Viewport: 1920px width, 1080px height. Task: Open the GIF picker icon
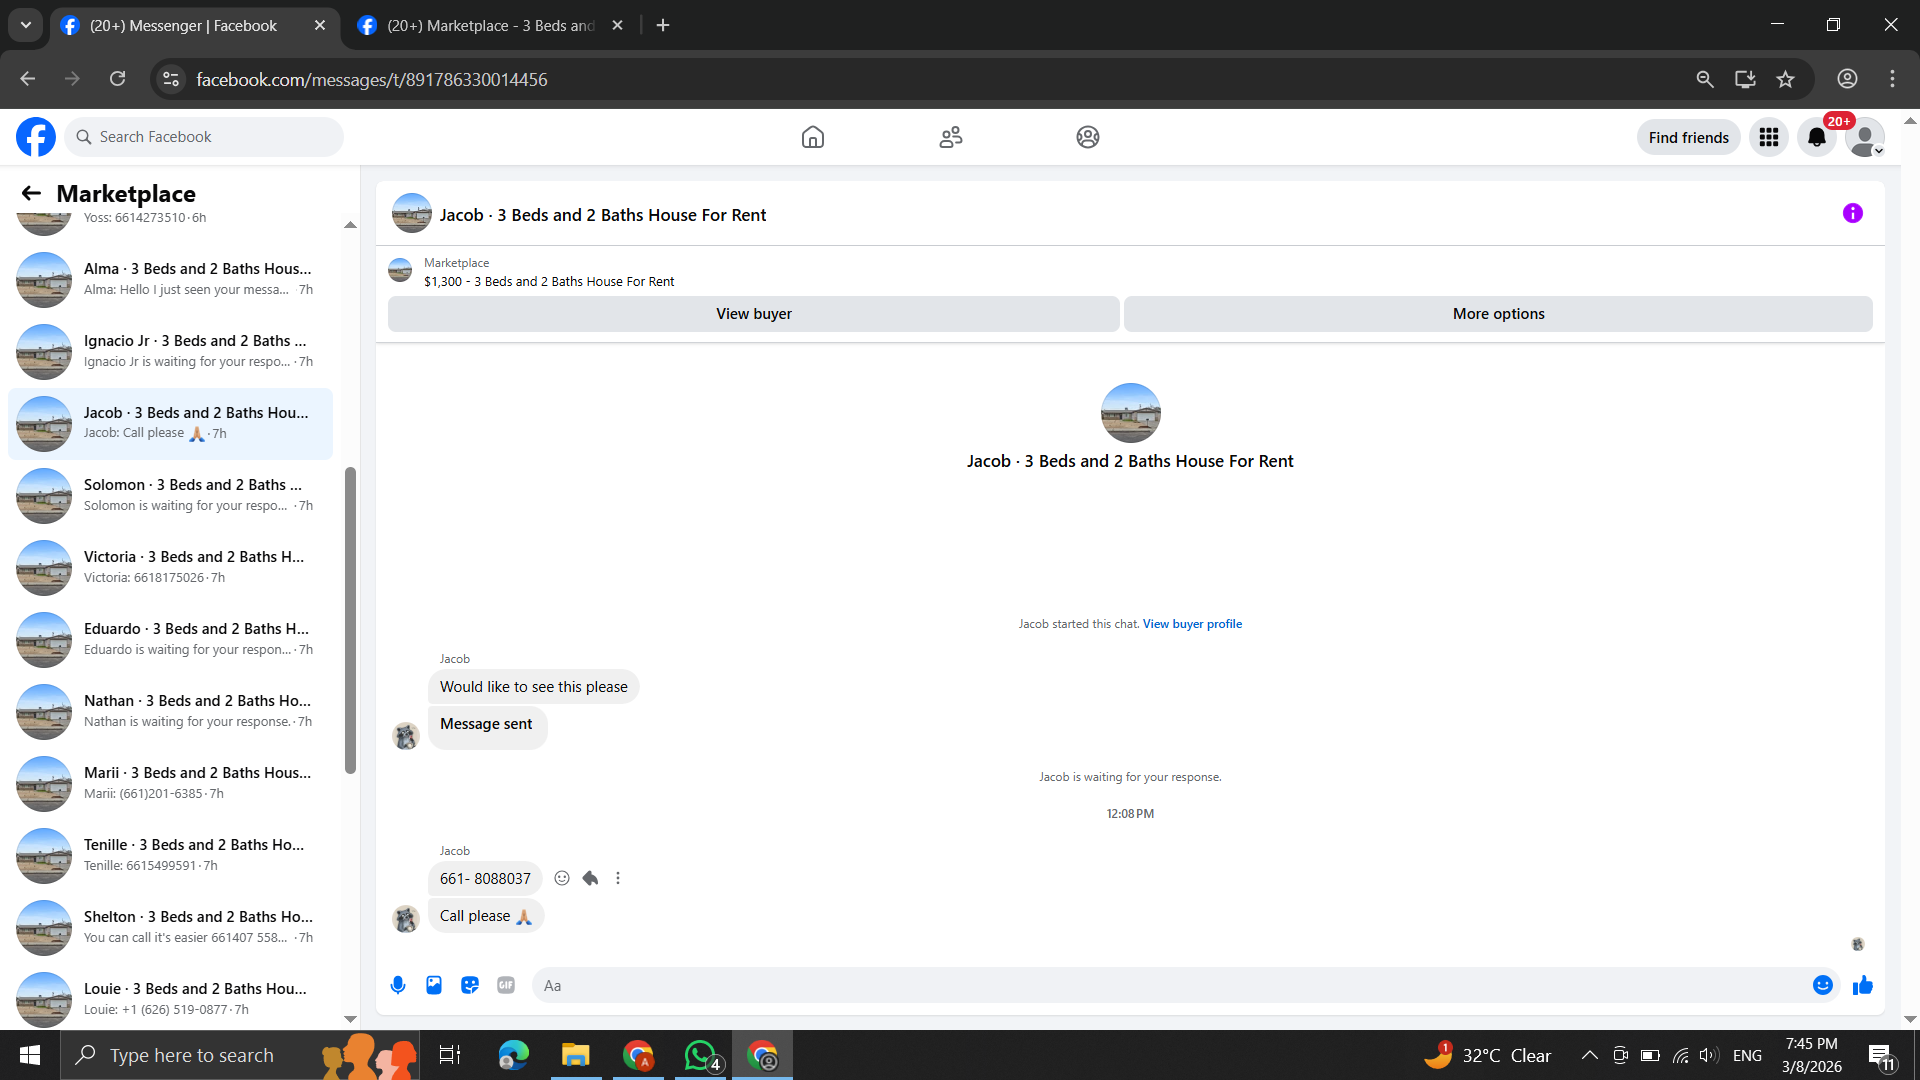506,985
